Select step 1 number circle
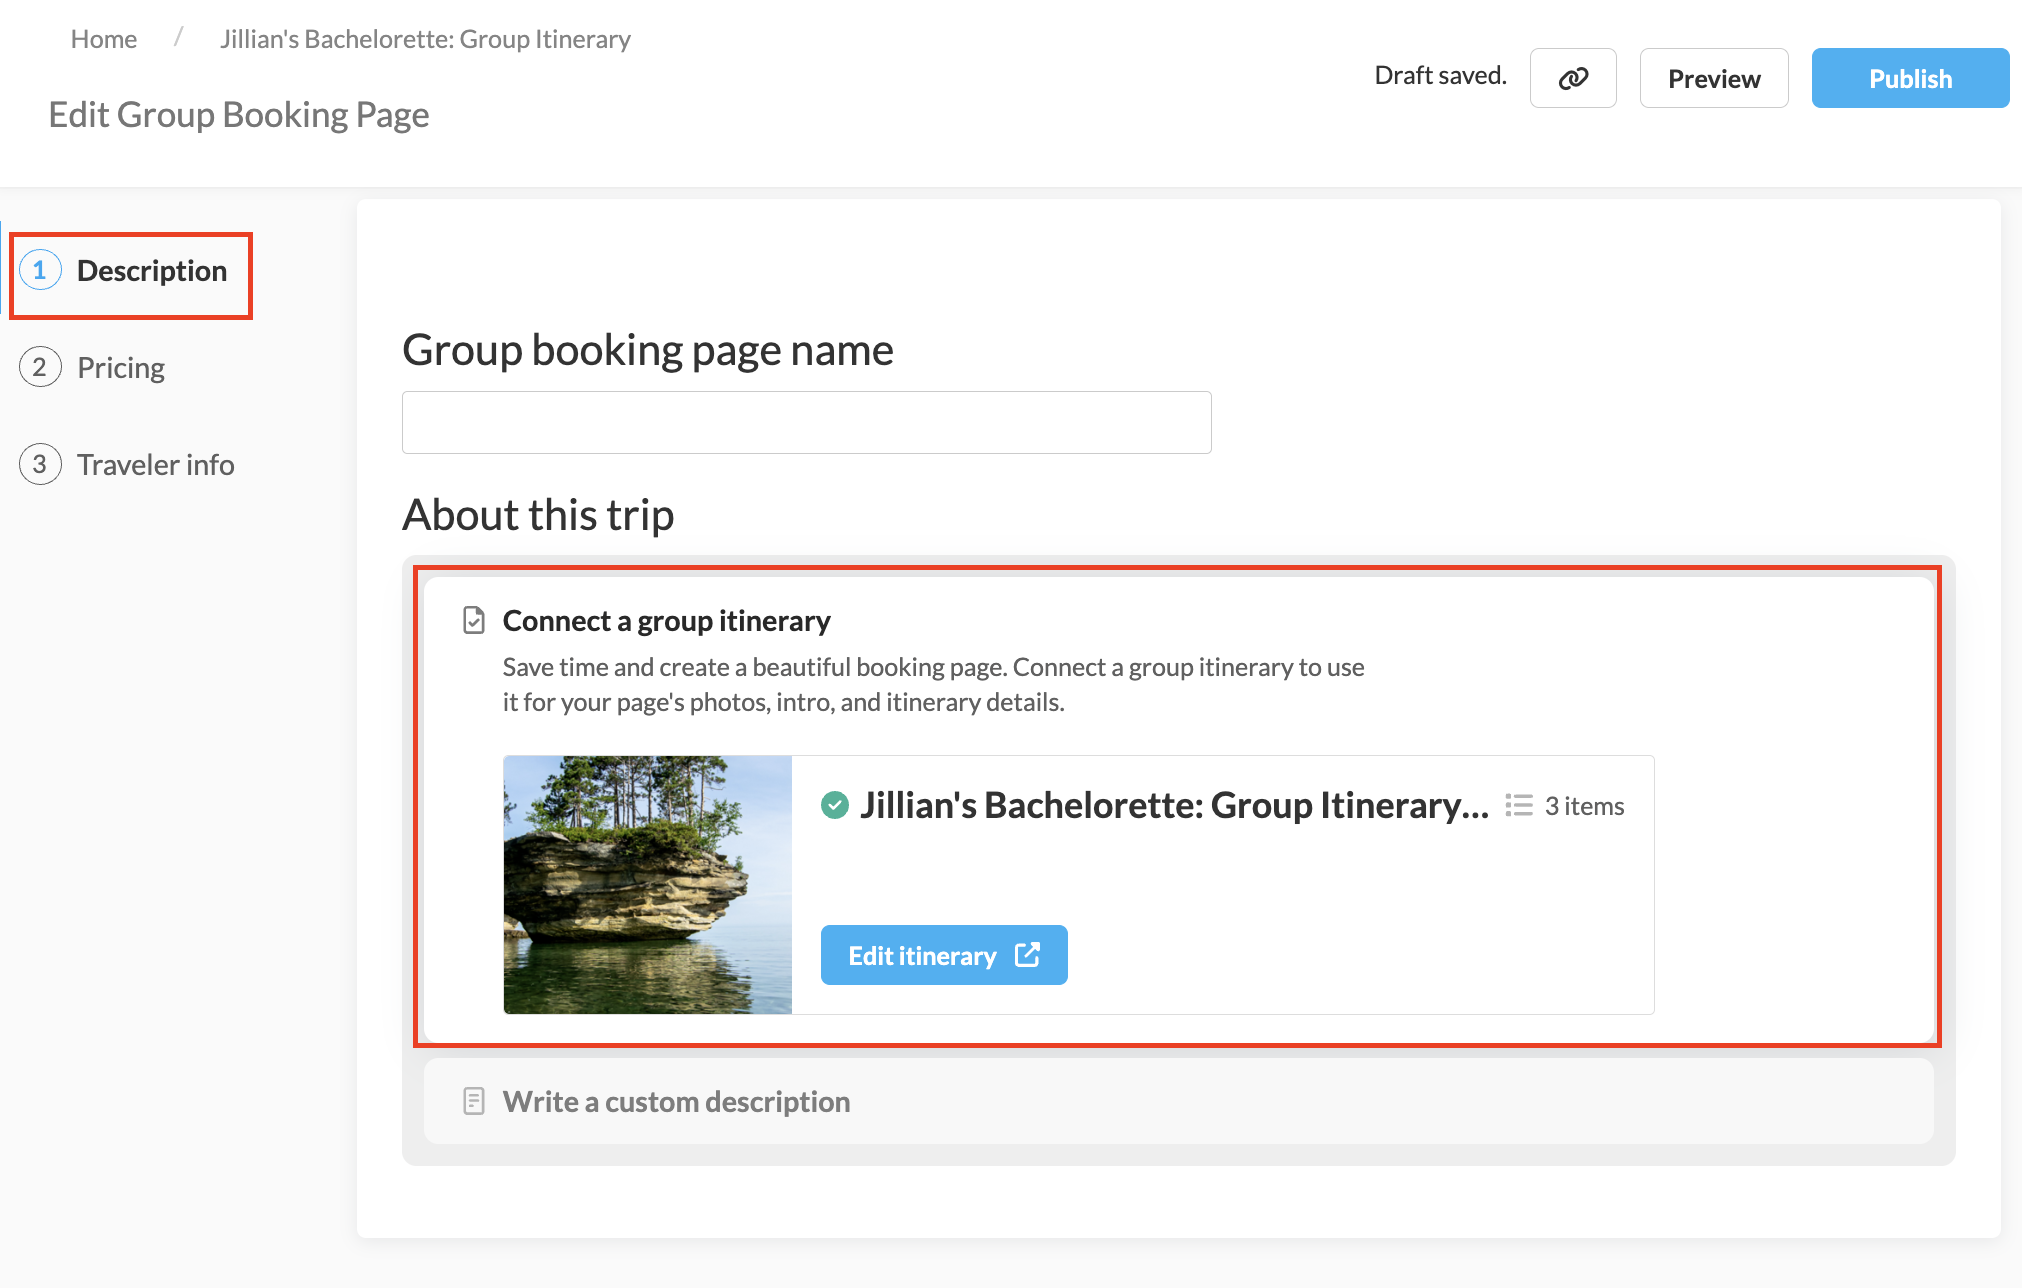The image size is (2022, 1288). tap(40, 270)
